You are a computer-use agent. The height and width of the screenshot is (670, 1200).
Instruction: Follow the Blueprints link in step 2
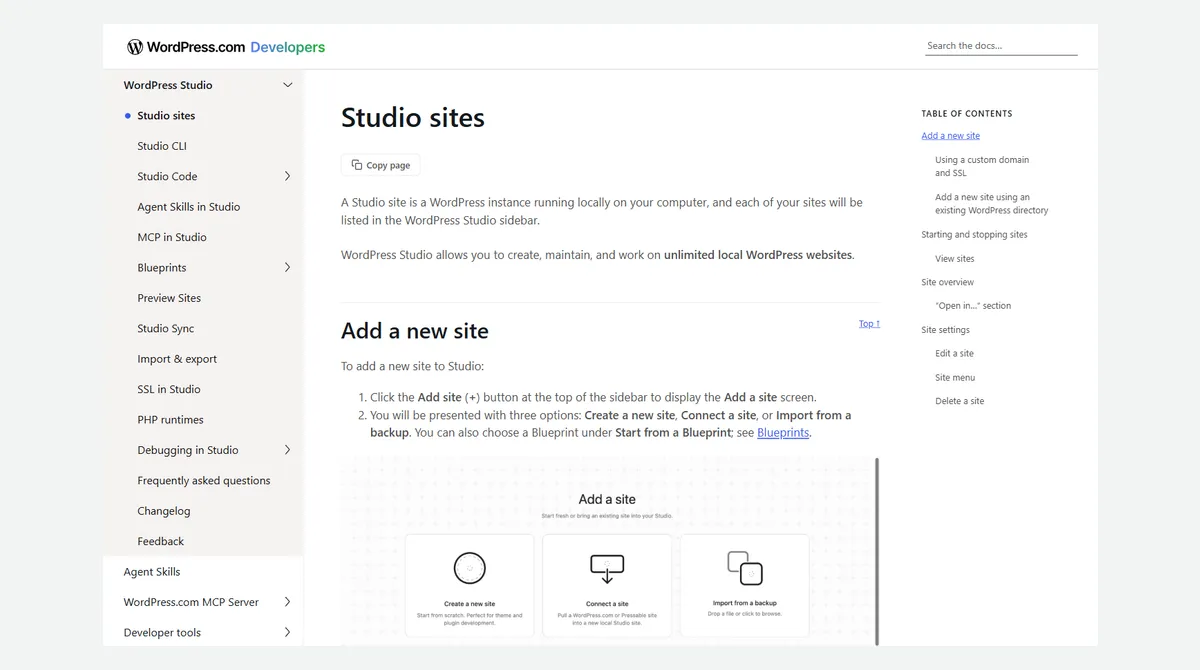pyautogui.click(x=783, y=433)
